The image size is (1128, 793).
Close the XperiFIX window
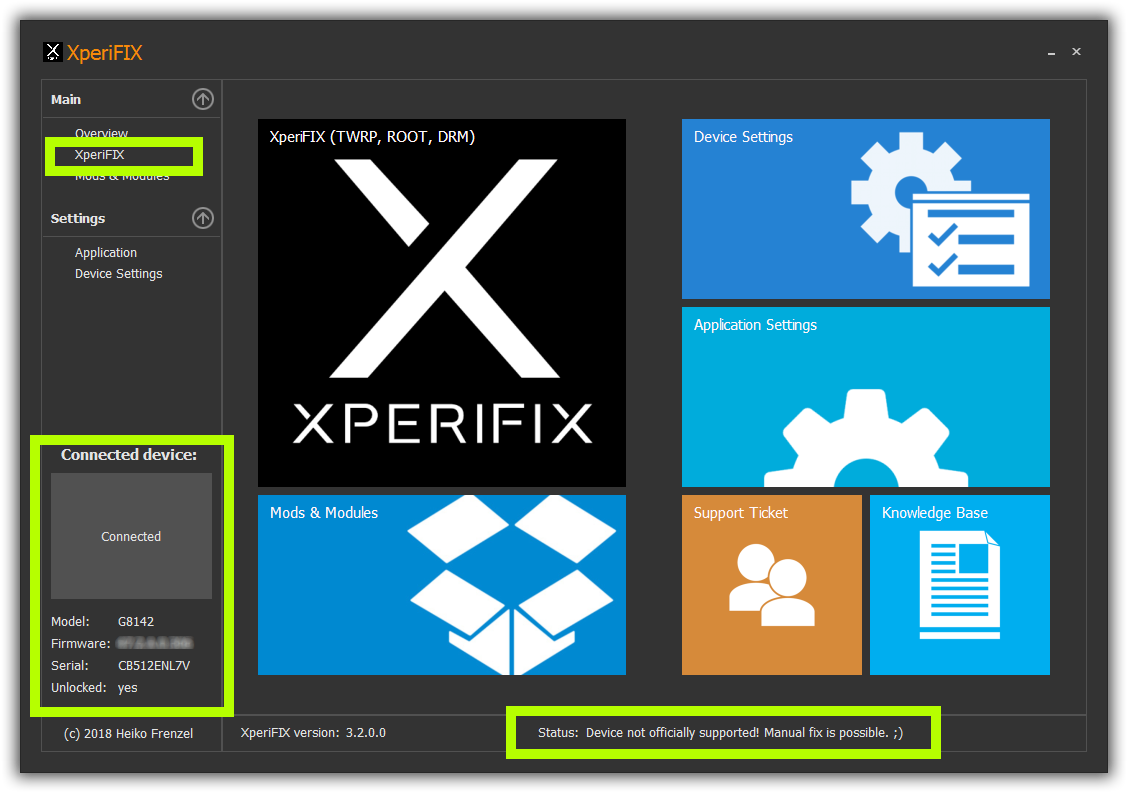pyautogui.click(x=1076, y=51)
